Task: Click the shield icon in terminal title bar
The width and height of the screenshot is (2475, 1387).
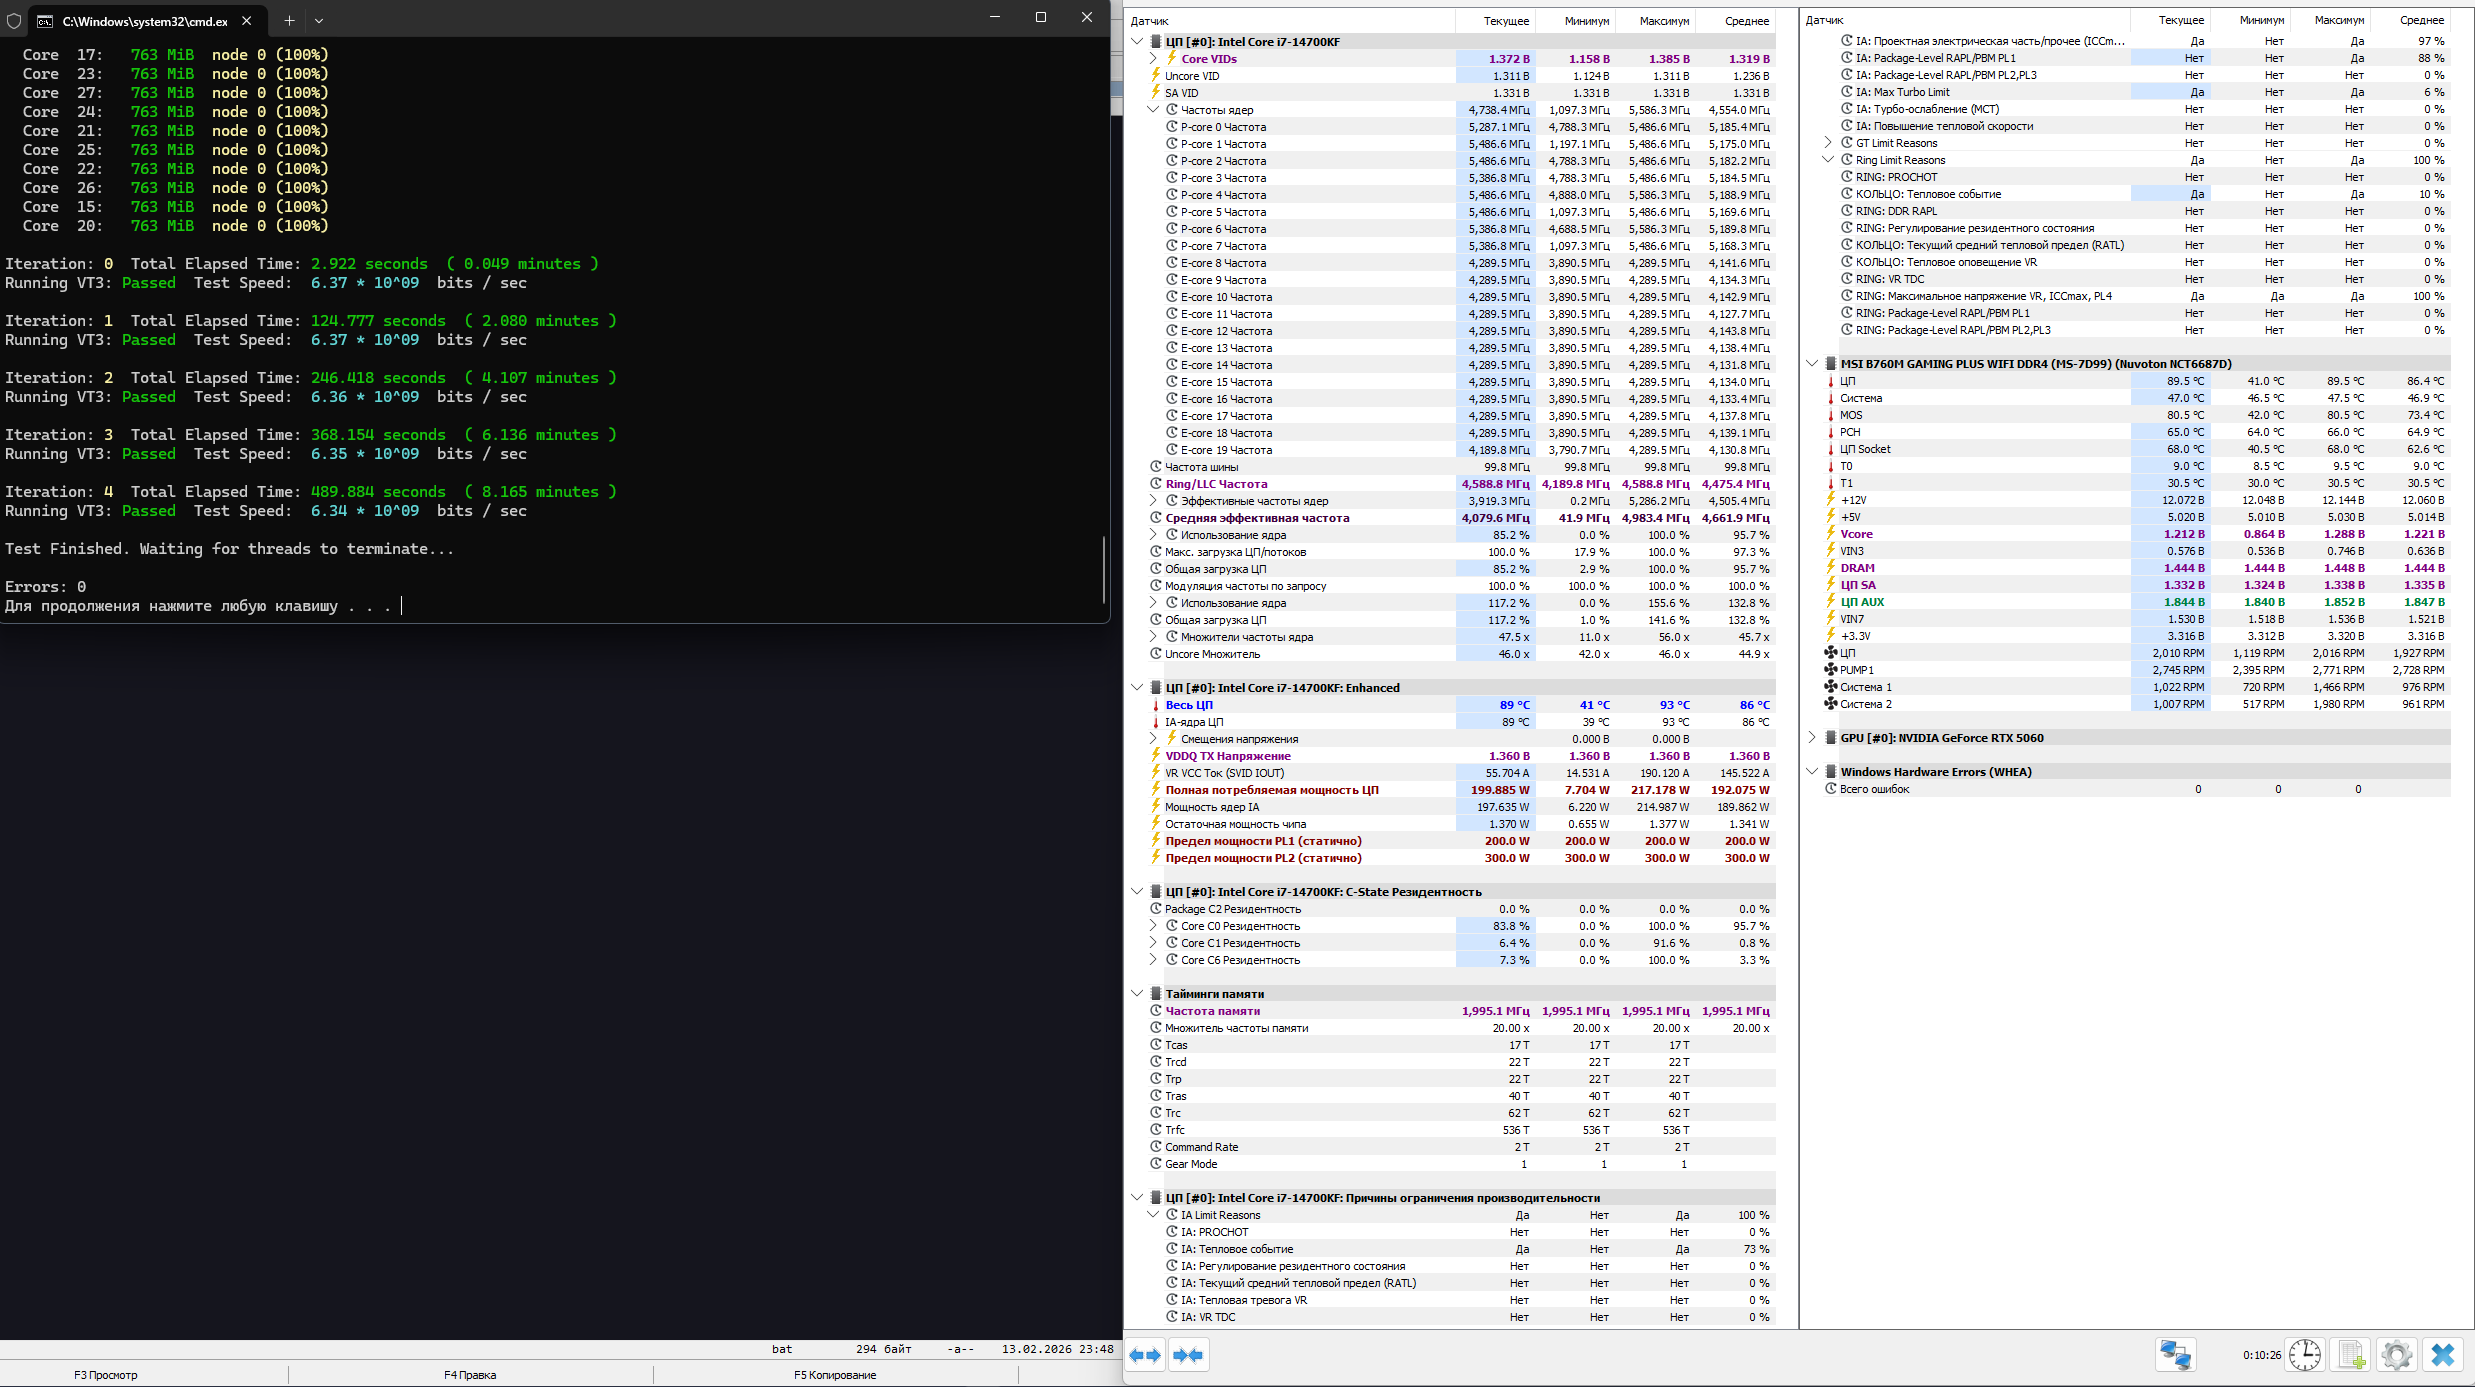Action: pyautogui.click(x=14, y=20)
